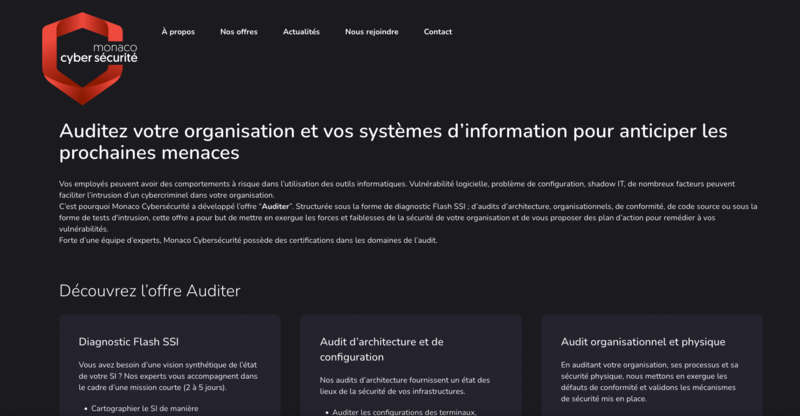
Task: Select the Diagnostic Flash SSI card title
Action: [129, 342]
